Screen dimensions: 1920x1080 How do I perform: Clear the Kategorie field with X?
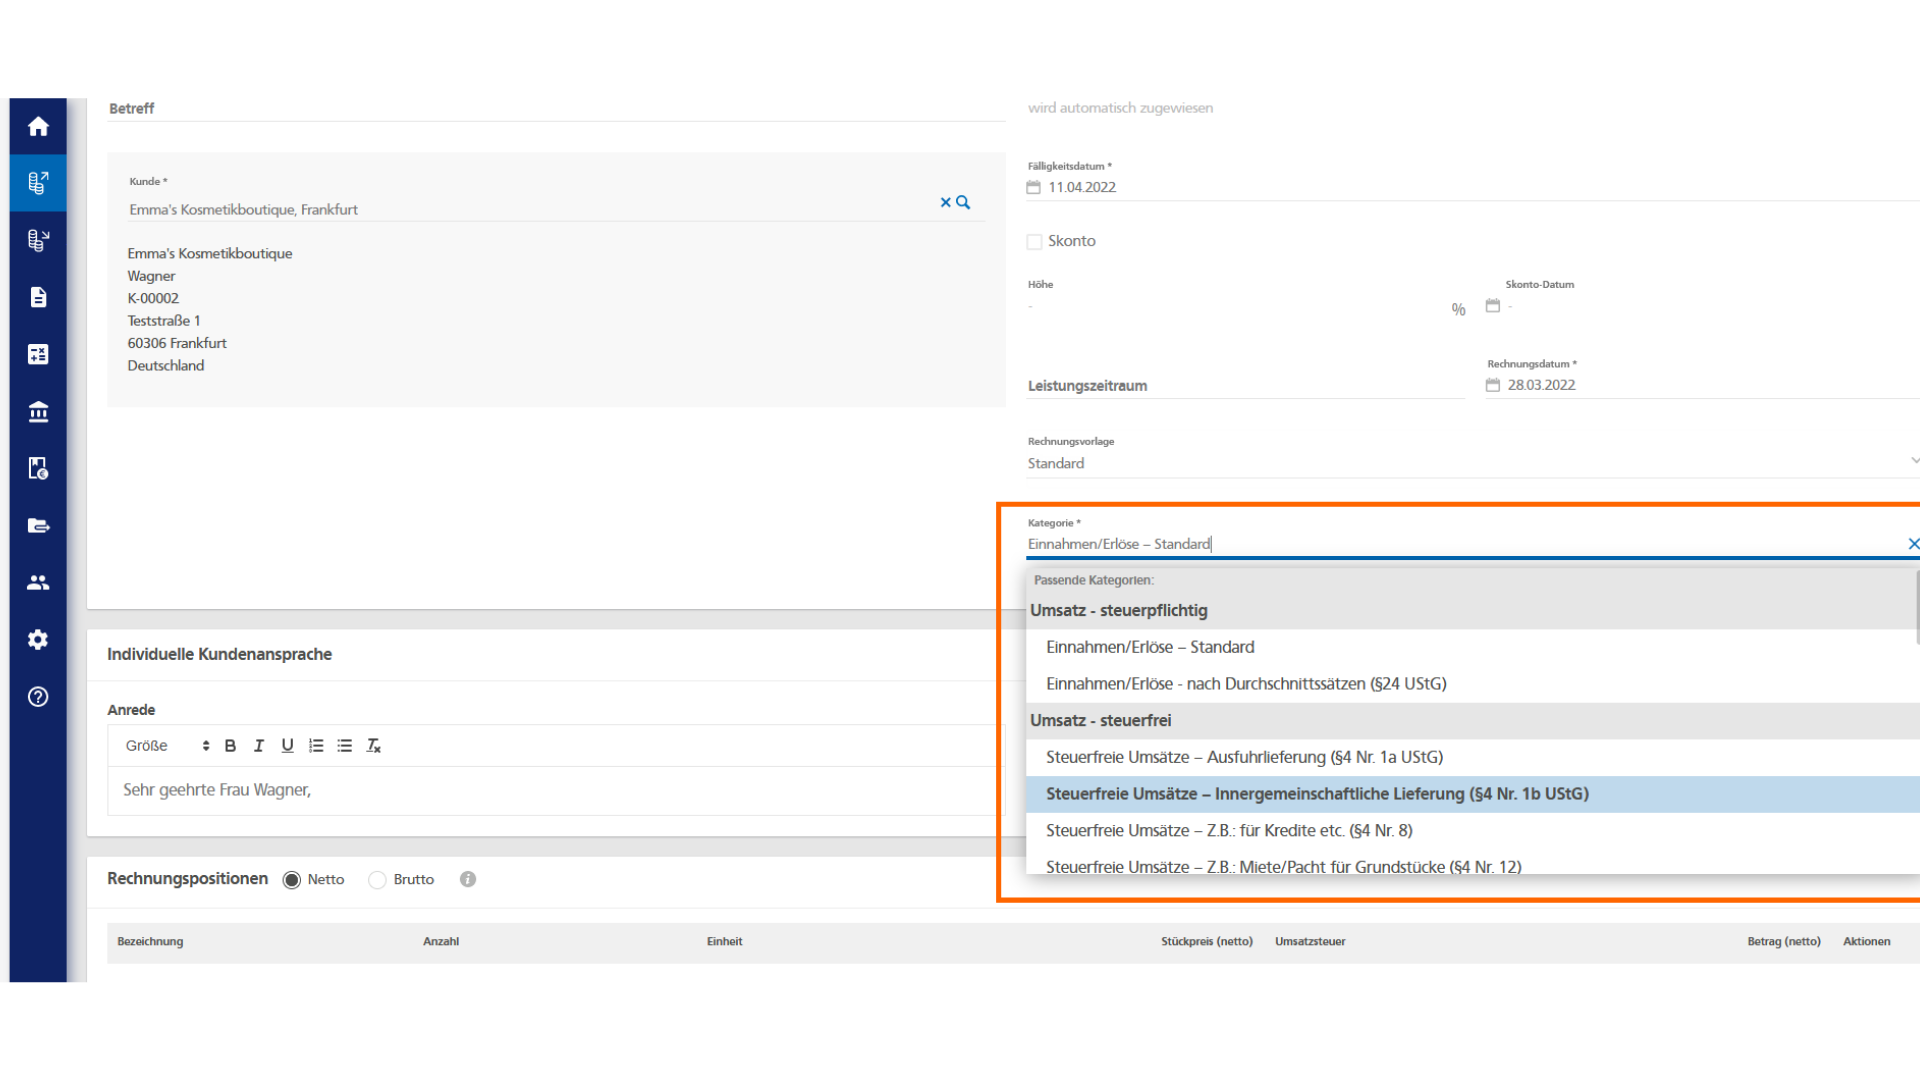click(x=1913, y=544)
